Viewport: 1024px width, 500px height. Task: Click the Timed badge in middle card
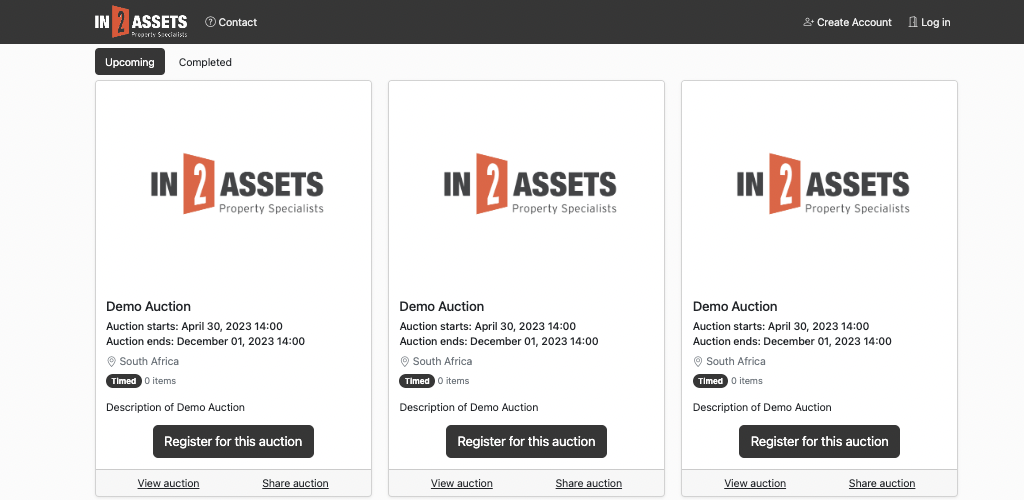pyautogui.click(x=417, y=381)
